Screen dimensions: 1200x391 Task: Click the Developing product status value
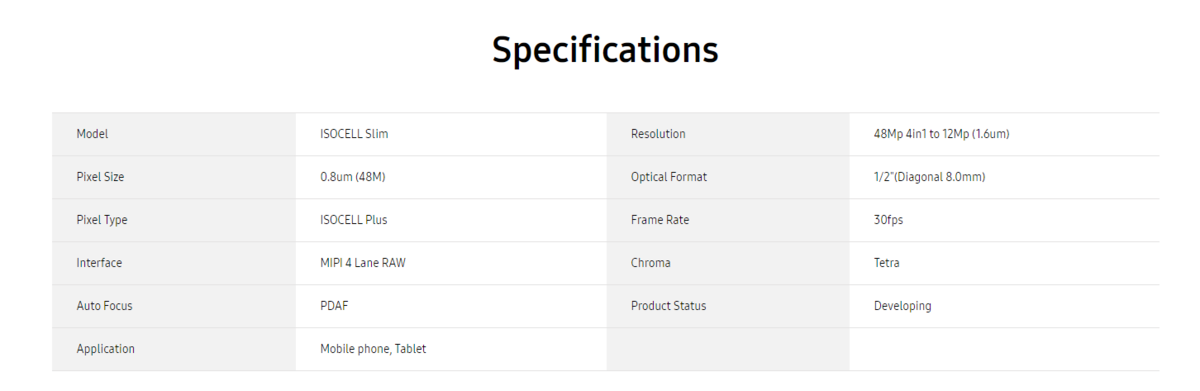pos(902,306)
